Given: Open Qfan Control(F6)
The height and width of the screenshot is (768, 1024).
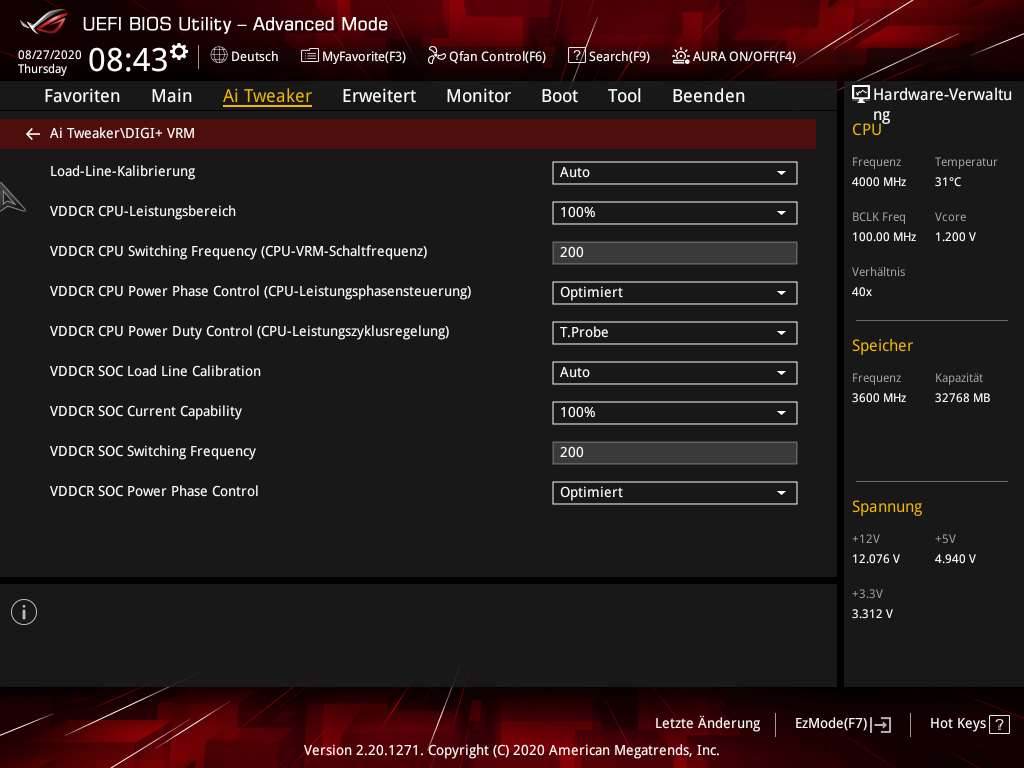Looking at the screenshot, I should click(487, 56).
